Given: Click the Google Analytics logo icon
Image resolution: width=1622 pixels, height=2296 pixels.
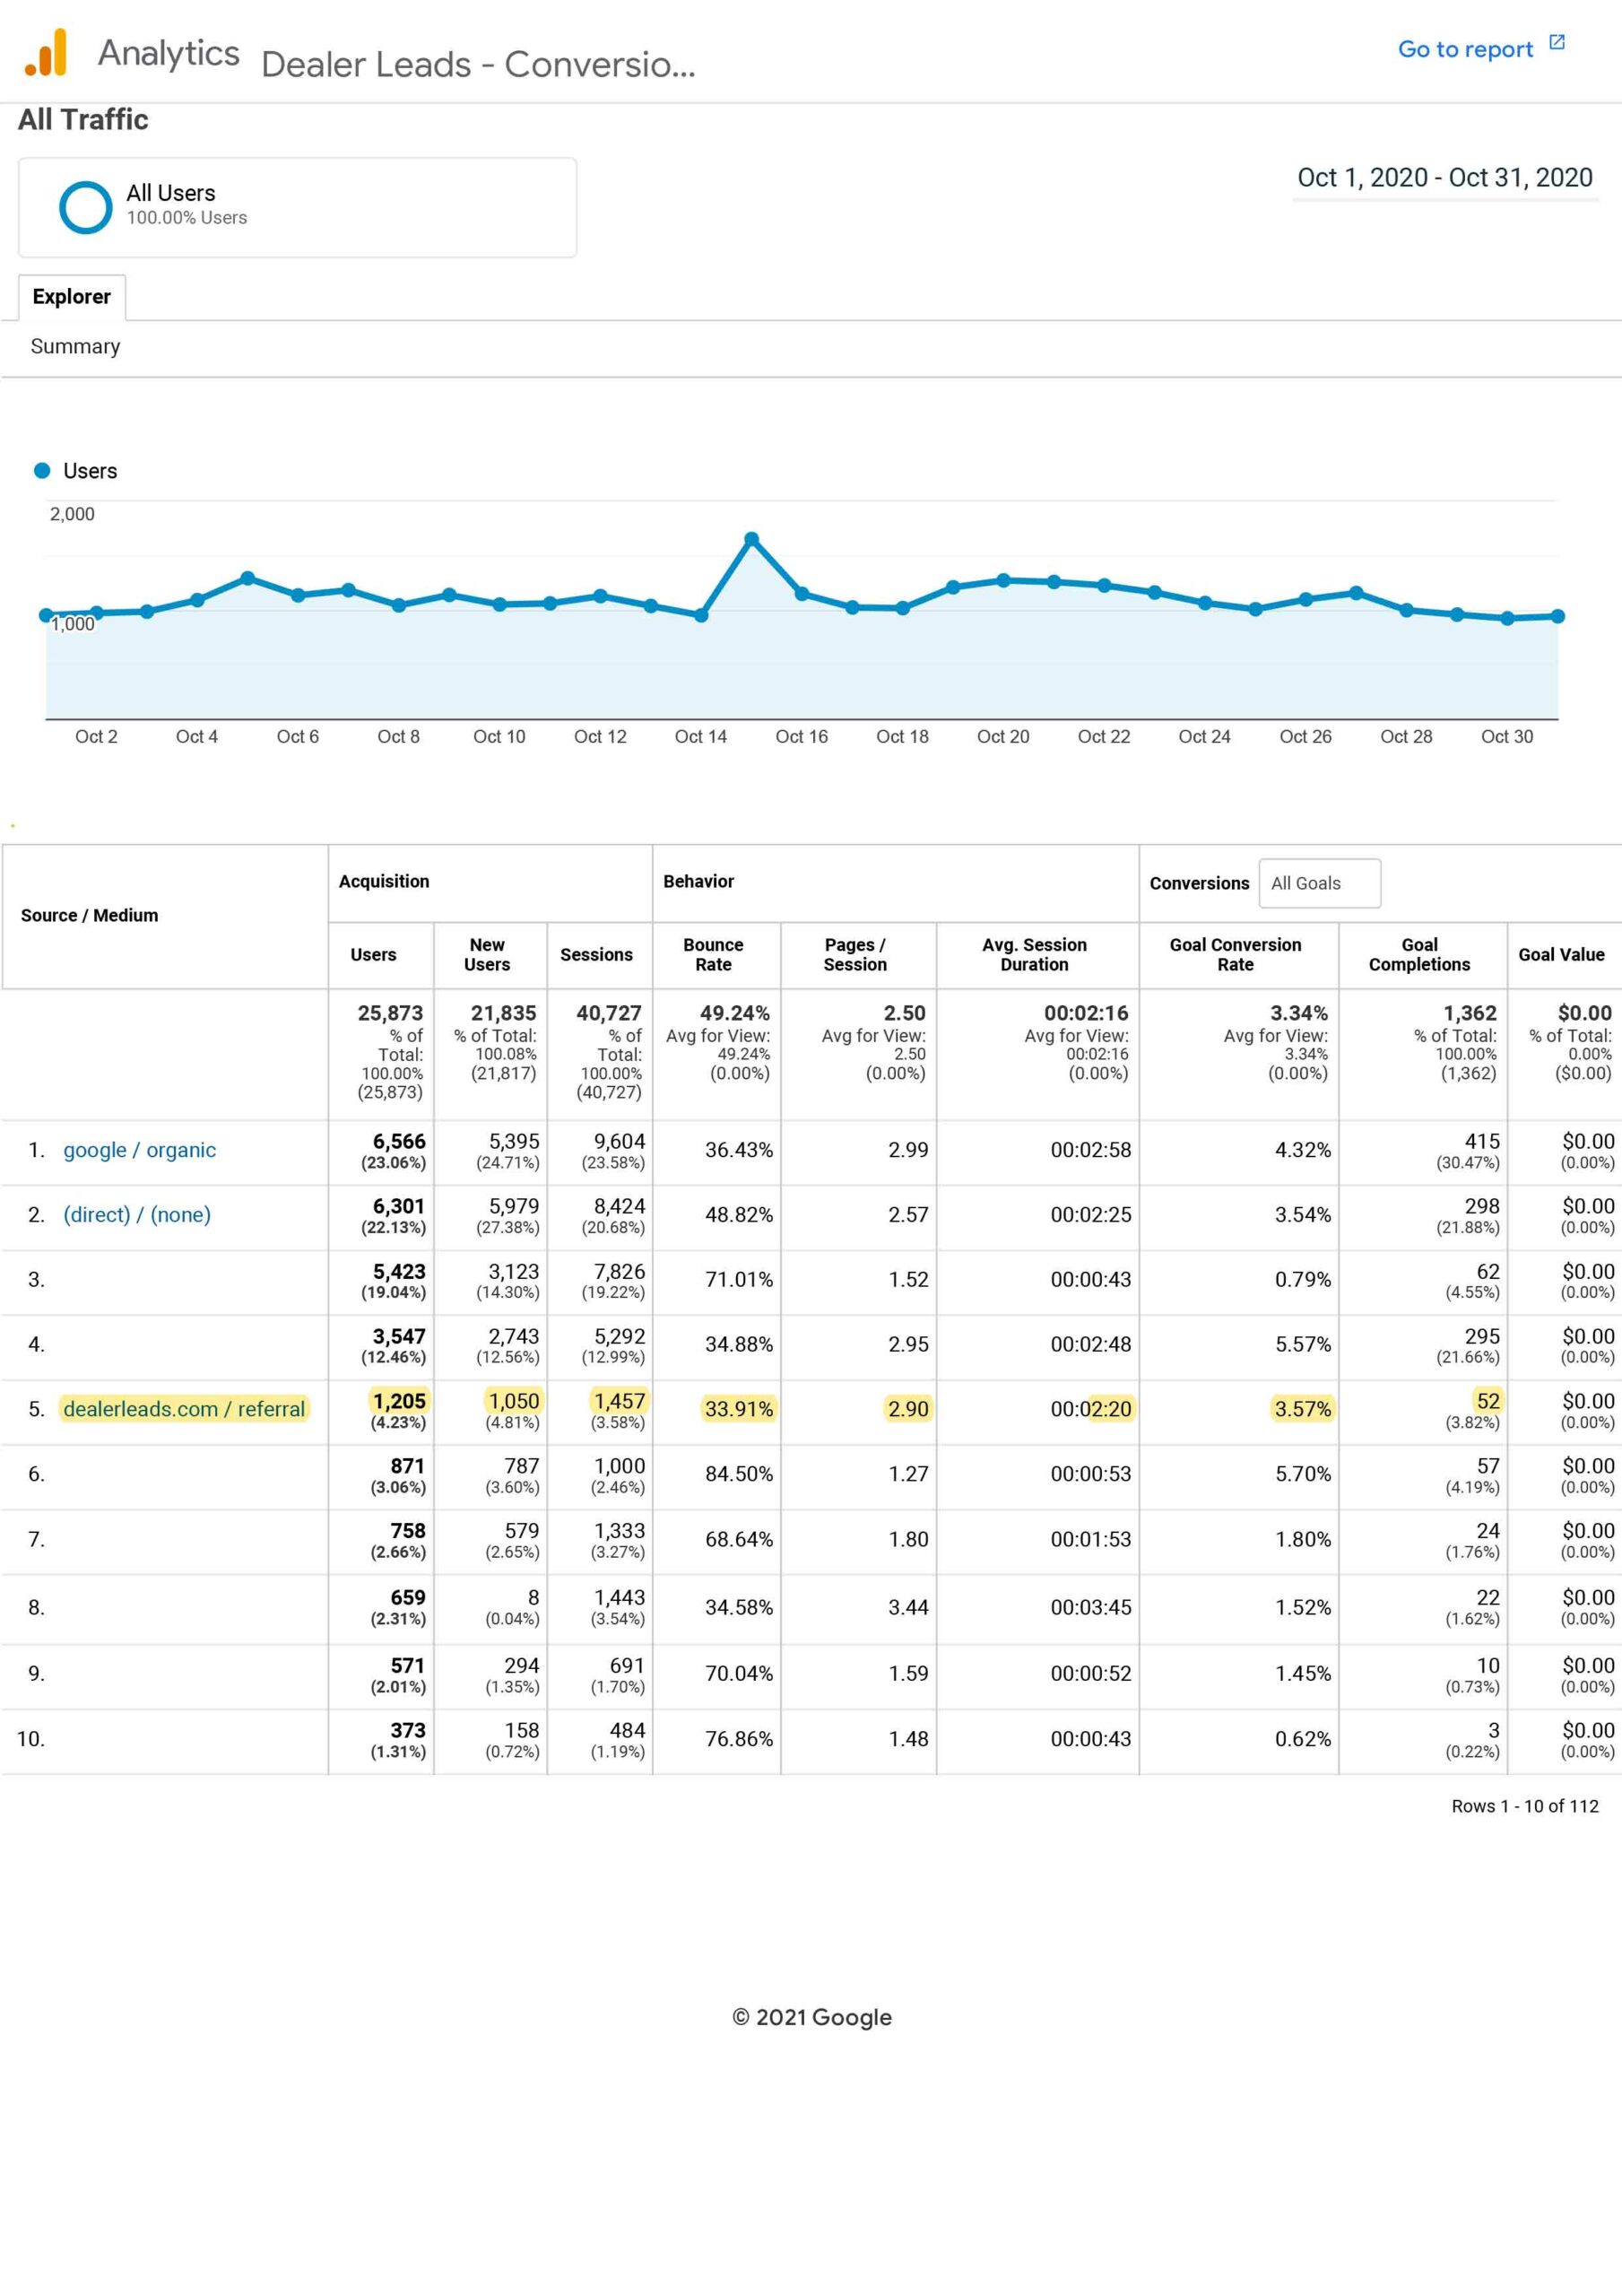Looking at the screenshot, I should click(x=45, y=52).
